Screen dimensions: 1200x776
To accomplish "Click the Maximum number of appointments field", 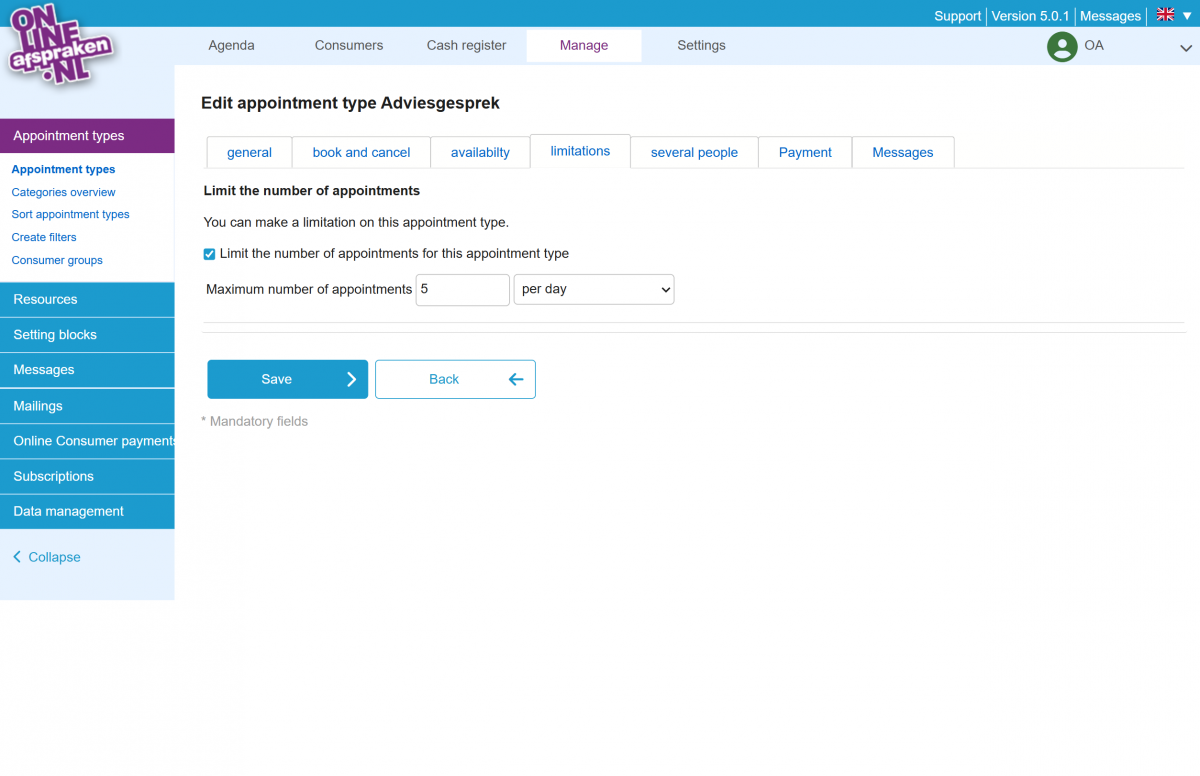I will [x=462, y=289].
